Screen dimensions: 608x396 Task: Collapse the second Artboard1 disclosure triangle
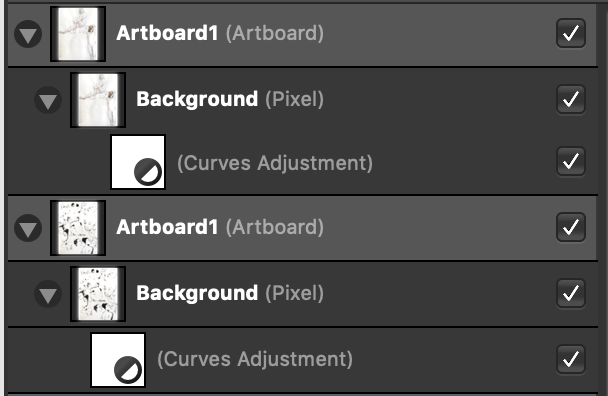pos(28,228)
